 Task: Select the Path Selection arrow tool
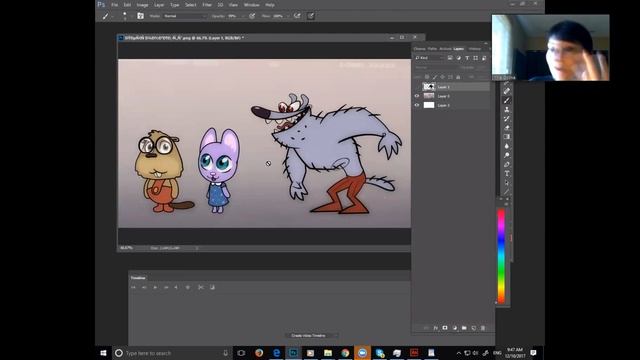507,182
